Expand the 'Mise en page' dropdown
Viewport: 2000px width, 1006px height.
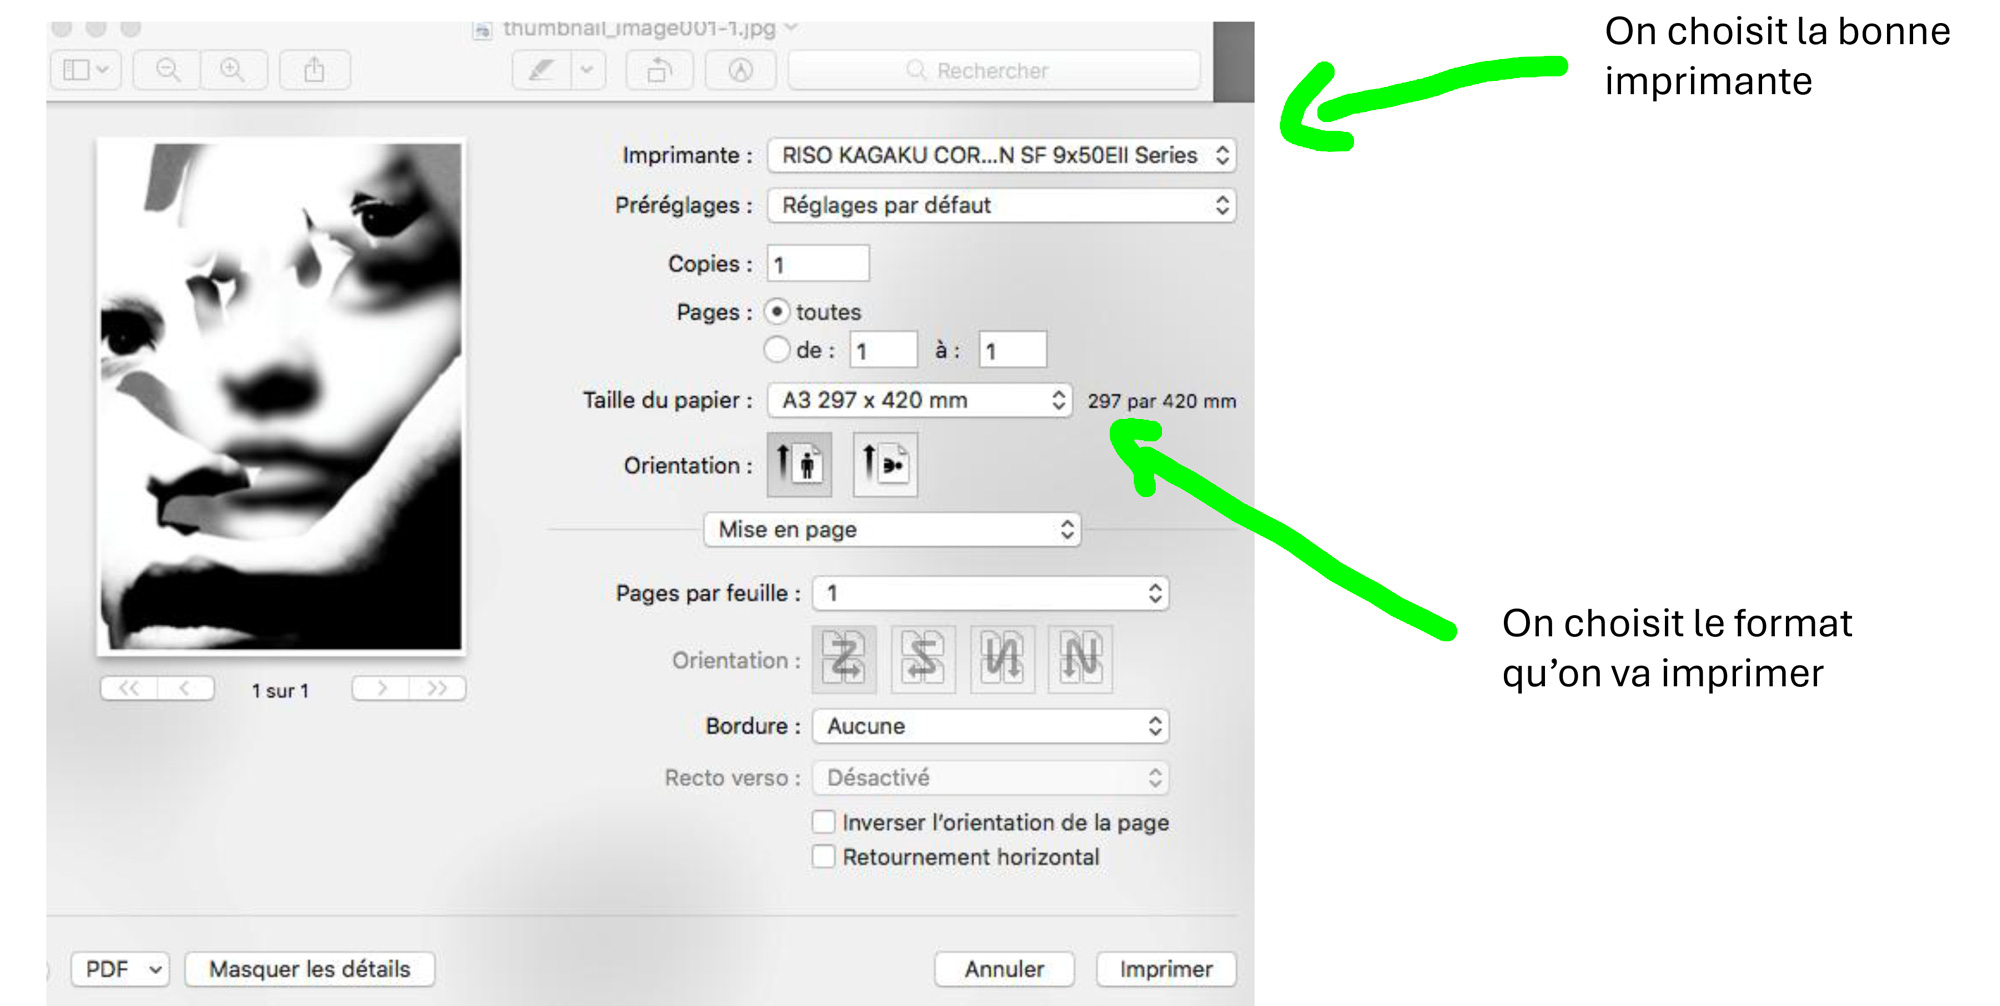coord(892,529)
